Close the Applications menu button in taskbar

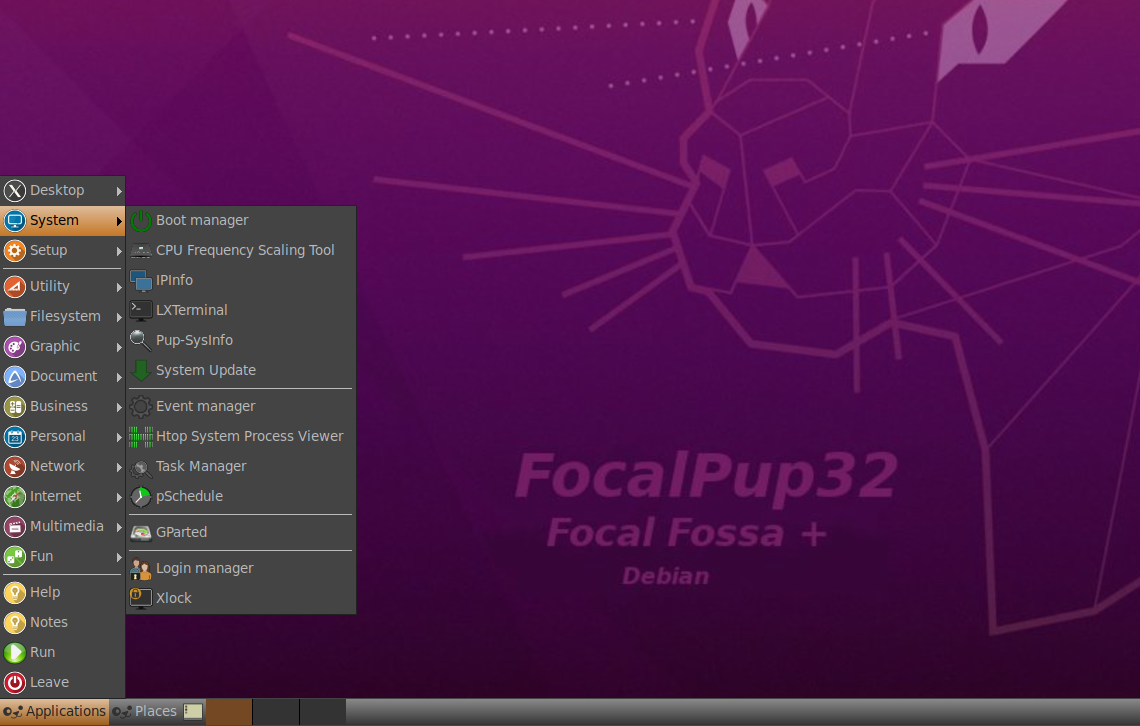pos(55,711)
